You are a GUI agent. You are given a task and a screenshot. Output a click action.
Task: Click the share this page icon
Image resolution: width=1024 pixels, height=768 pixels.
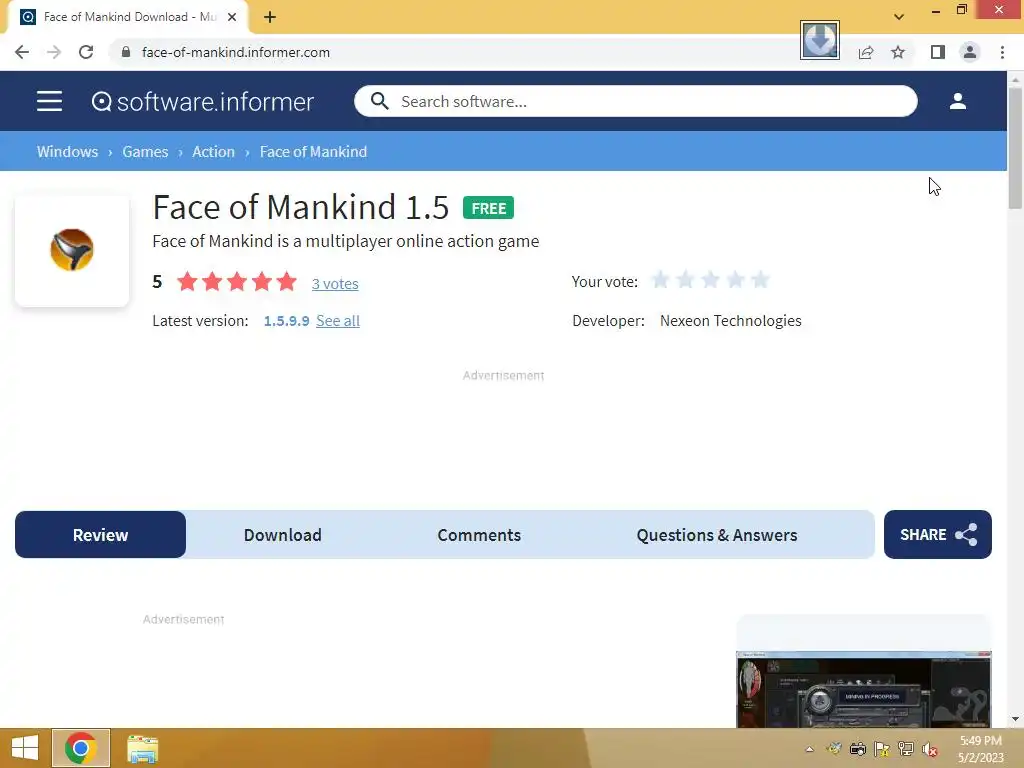[x=866, y=52]
